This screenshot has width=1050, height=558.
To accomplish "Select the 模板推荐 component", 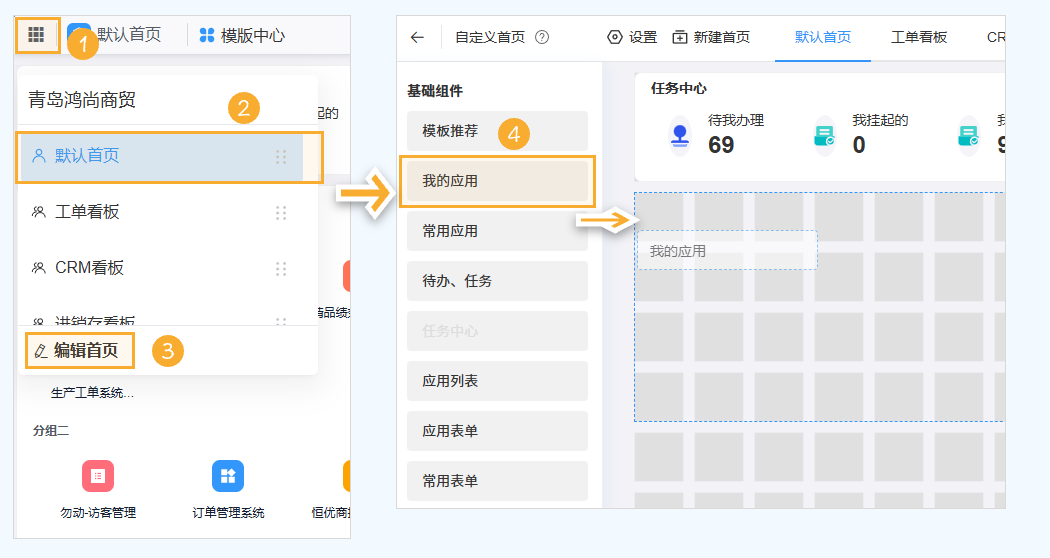I will 498,131.
